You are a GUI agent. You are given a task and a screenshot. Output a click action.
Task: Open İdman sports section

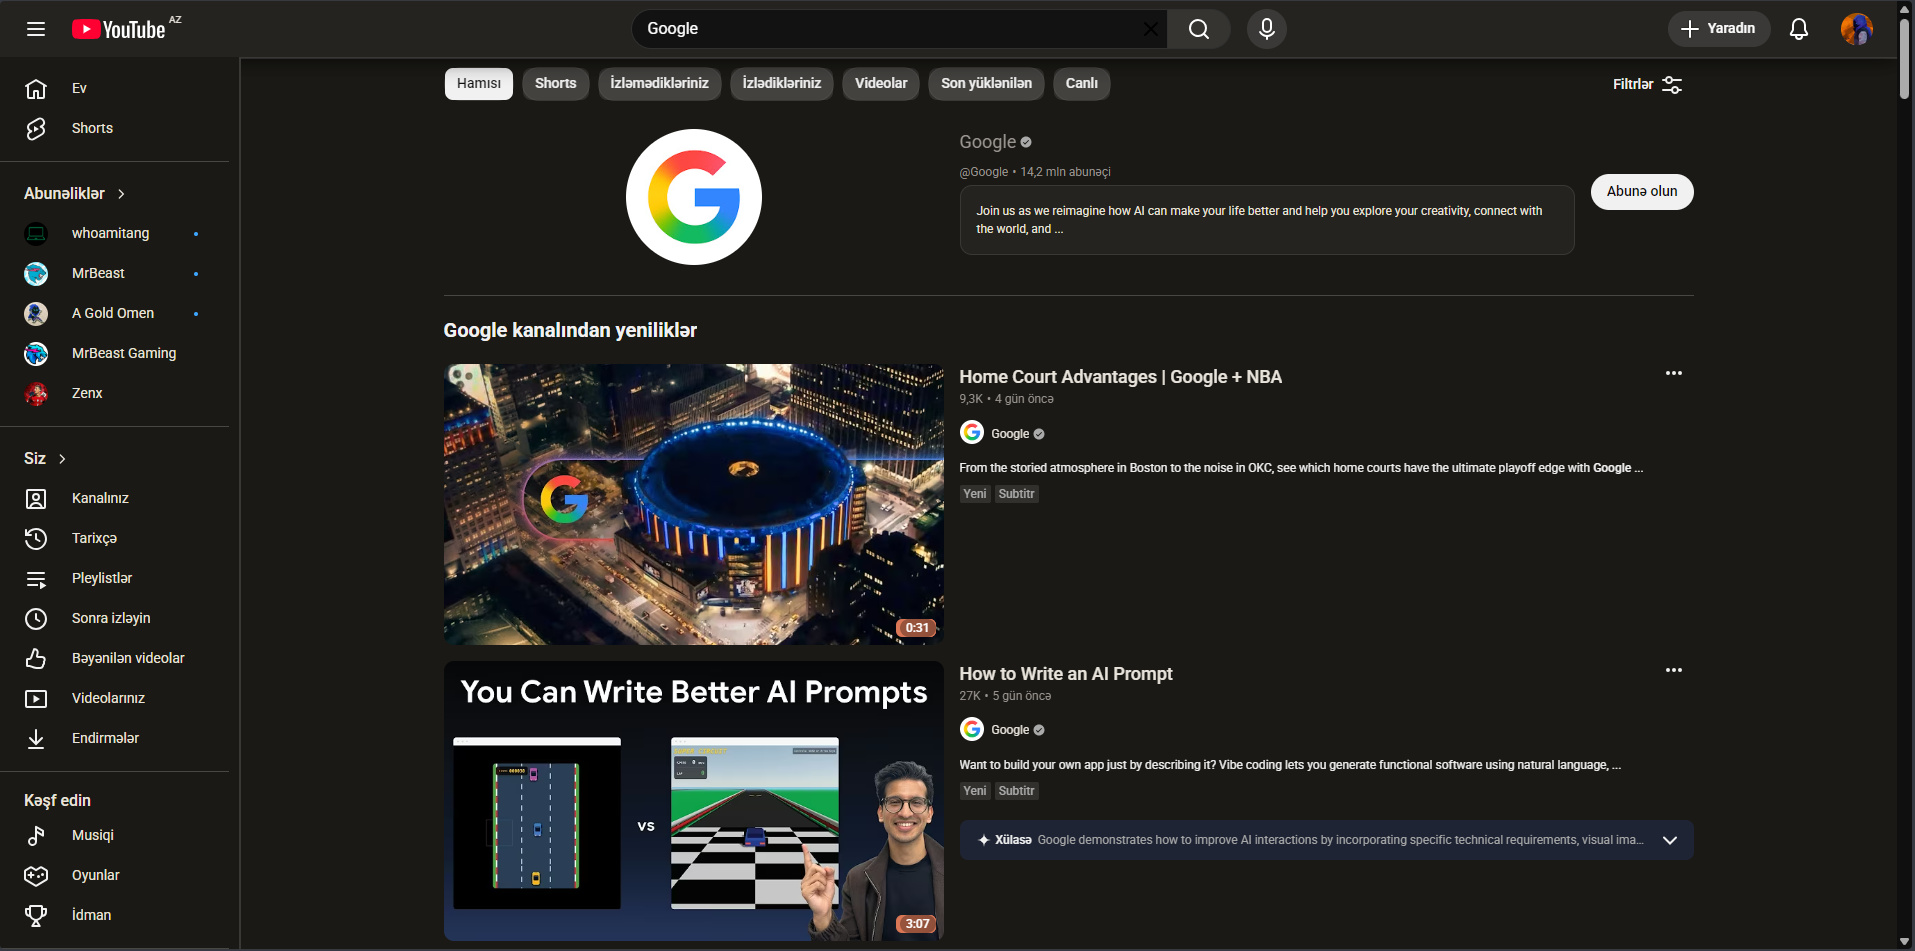click(x=115, y=915)
